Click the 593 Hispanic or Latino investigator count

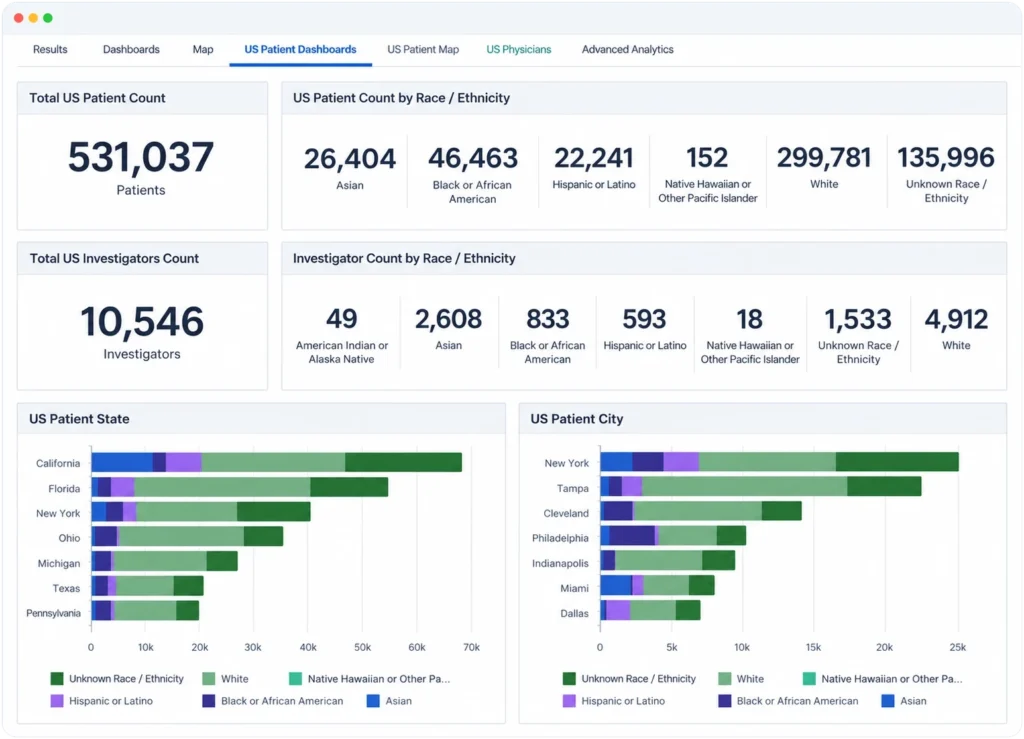(644, 319)
